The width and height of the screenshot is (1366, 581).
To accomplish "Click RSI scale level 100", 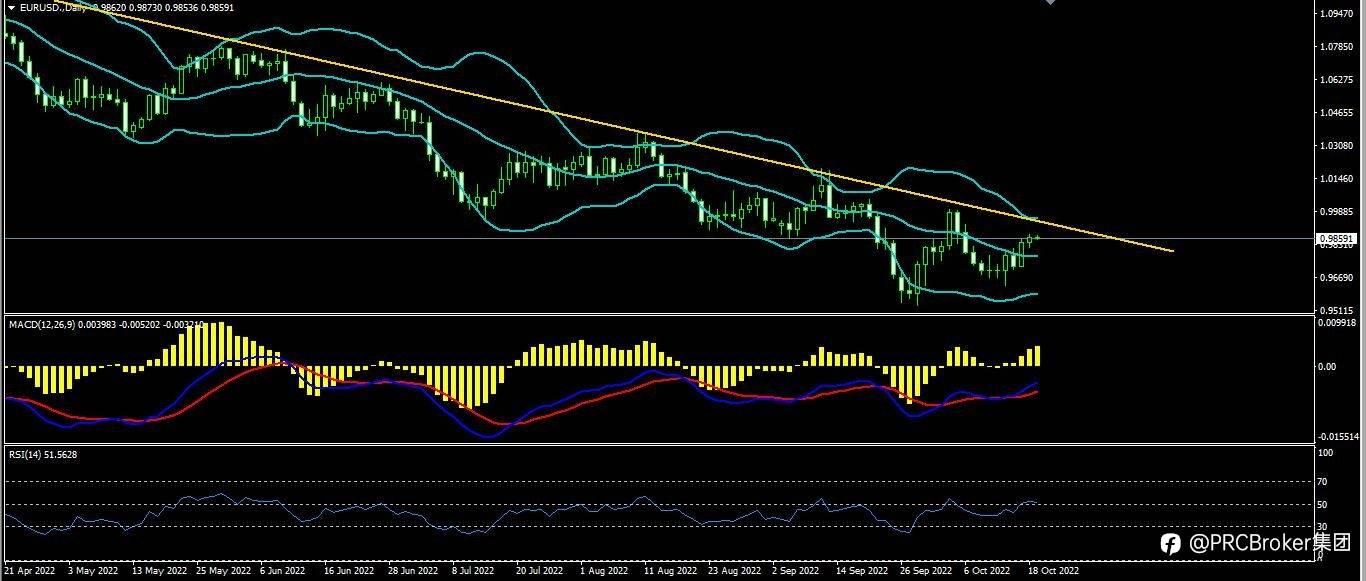I will [x=1327, y=453].
